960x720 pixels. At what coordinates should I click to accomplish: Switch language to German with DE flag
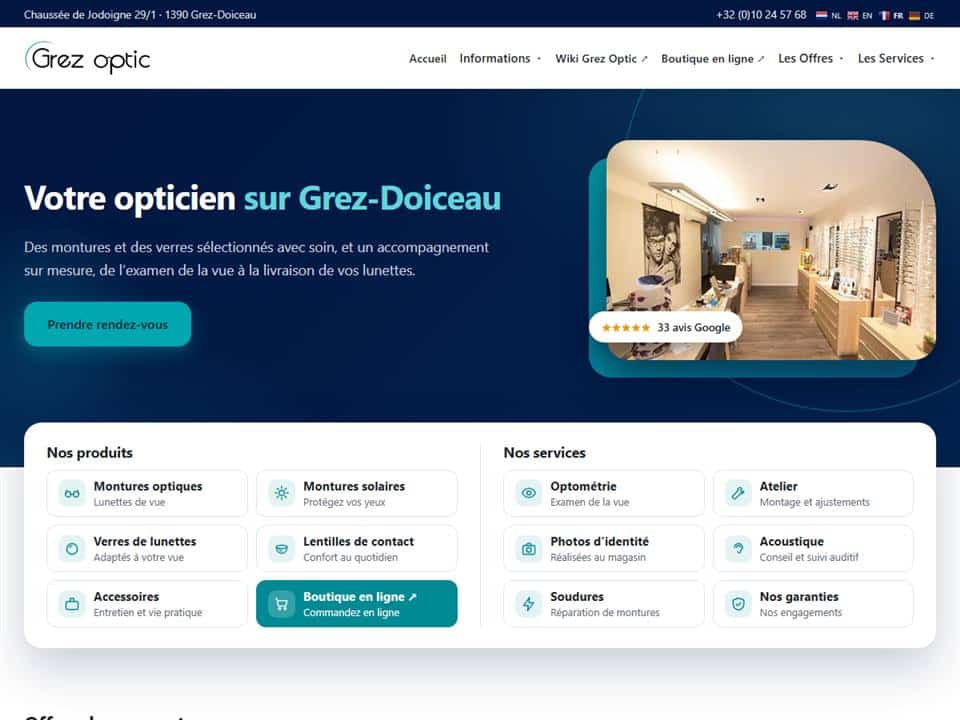(921, 15)
